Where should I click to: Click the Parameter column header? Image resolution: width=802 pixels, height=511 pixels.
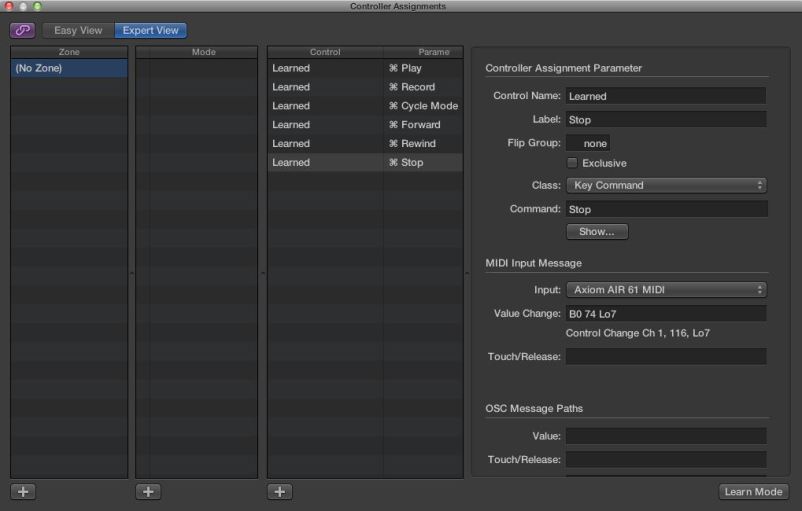[x=424, y=52]
